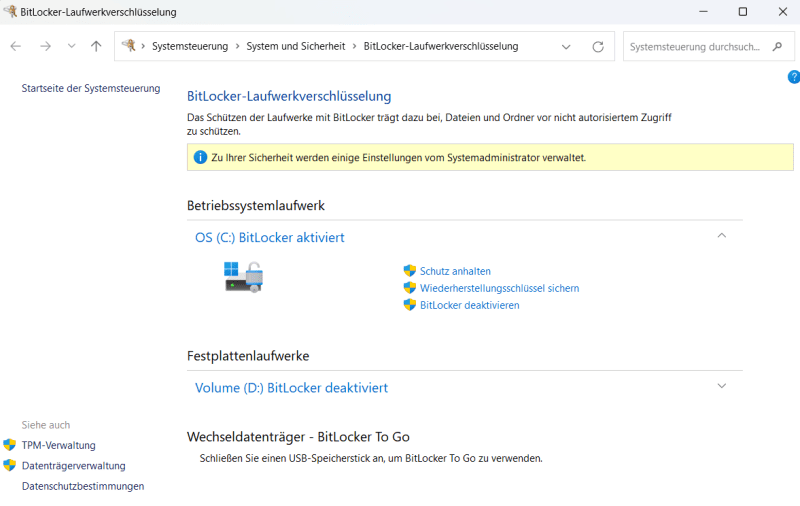Click the Systemsteuerung search field
The image size is (800, 506).
[696, 46]
